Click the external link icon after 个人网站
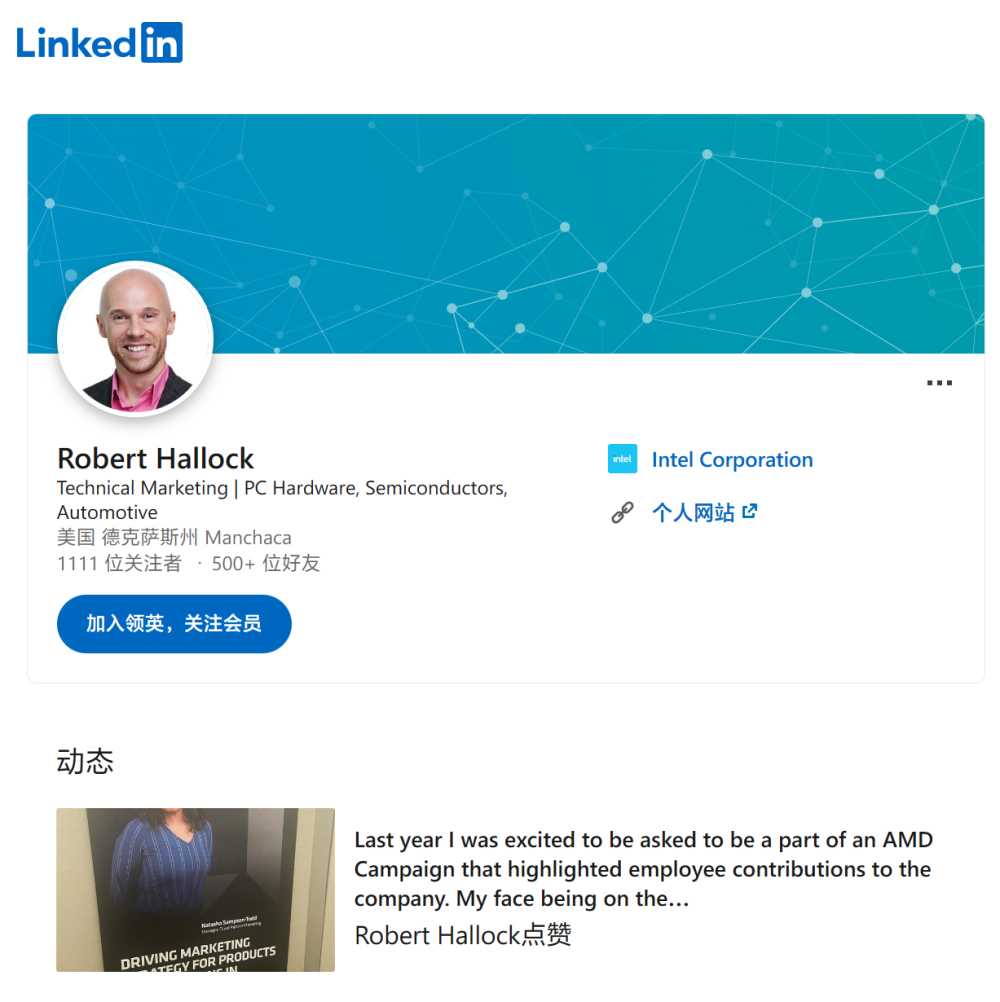 [749, 511]
